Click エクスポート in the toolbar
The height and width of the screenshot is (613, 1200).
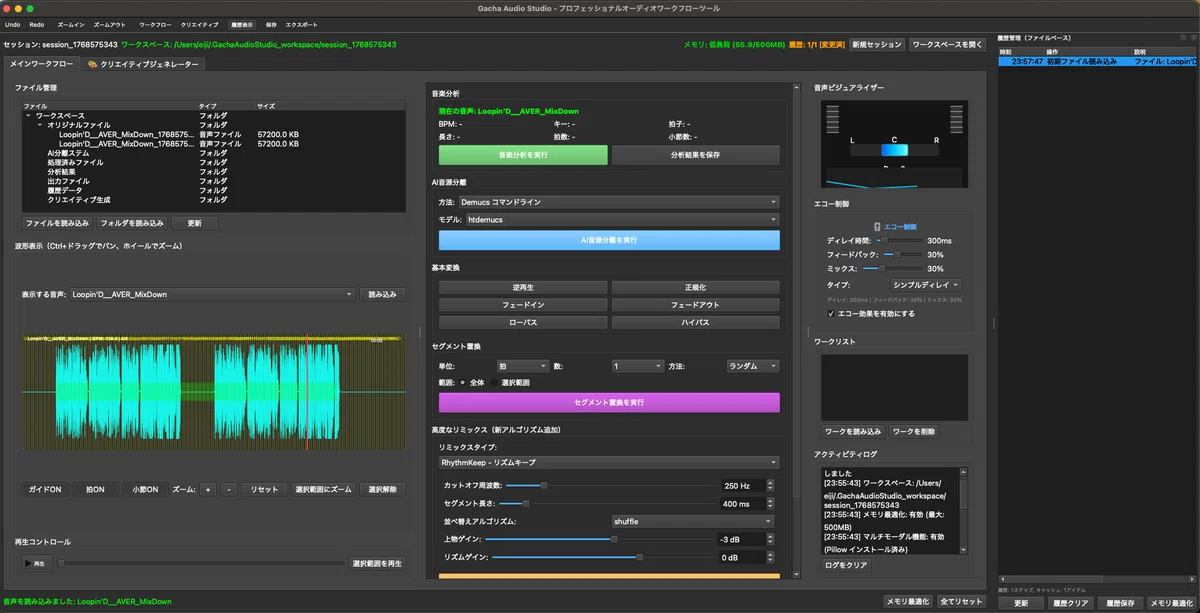click(x=301, y=23)
